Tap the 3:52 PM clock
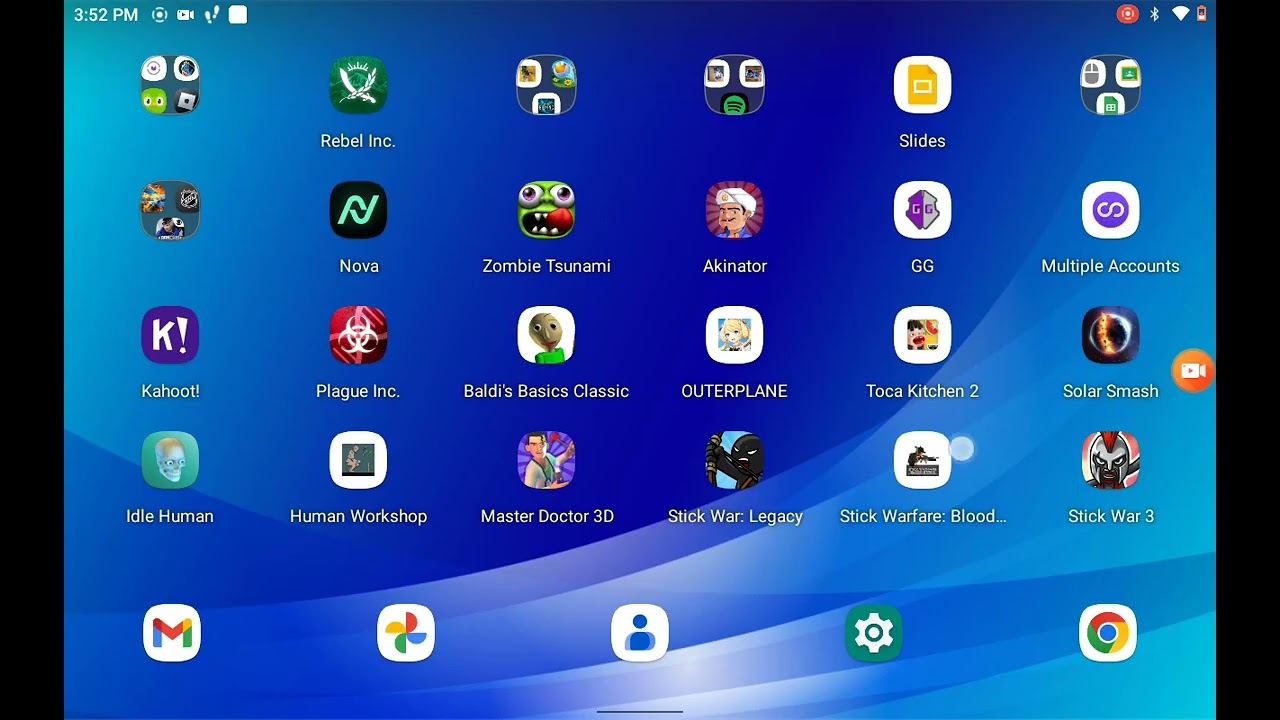The width and height of the screenshot is (1280, 720). point(106,15)
